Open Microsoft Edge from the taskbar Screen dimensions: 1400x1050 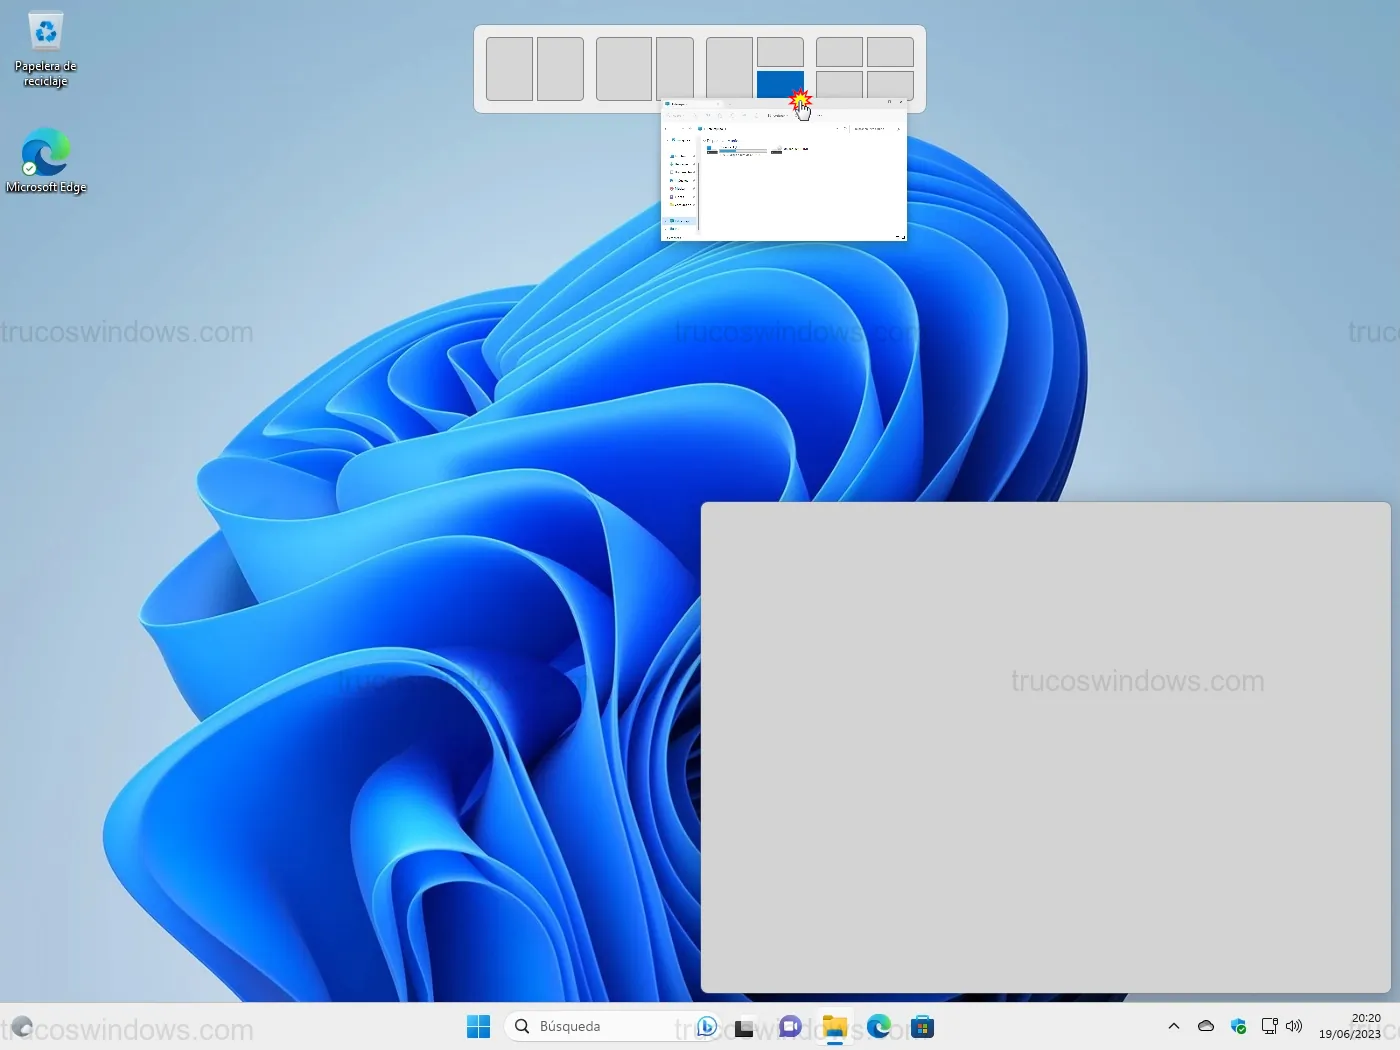[x=879, y=1027]
